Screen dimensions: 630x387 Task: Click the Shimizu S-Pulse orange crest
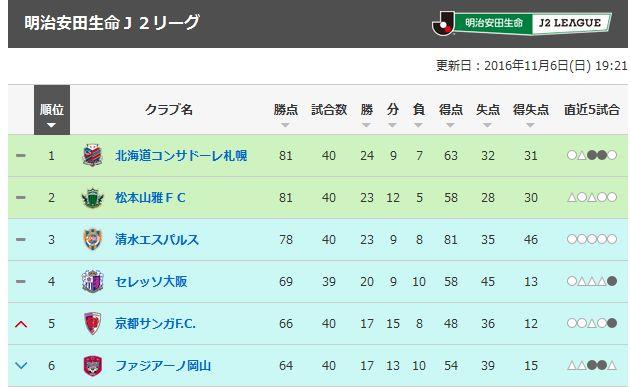[x=93, y=240]
